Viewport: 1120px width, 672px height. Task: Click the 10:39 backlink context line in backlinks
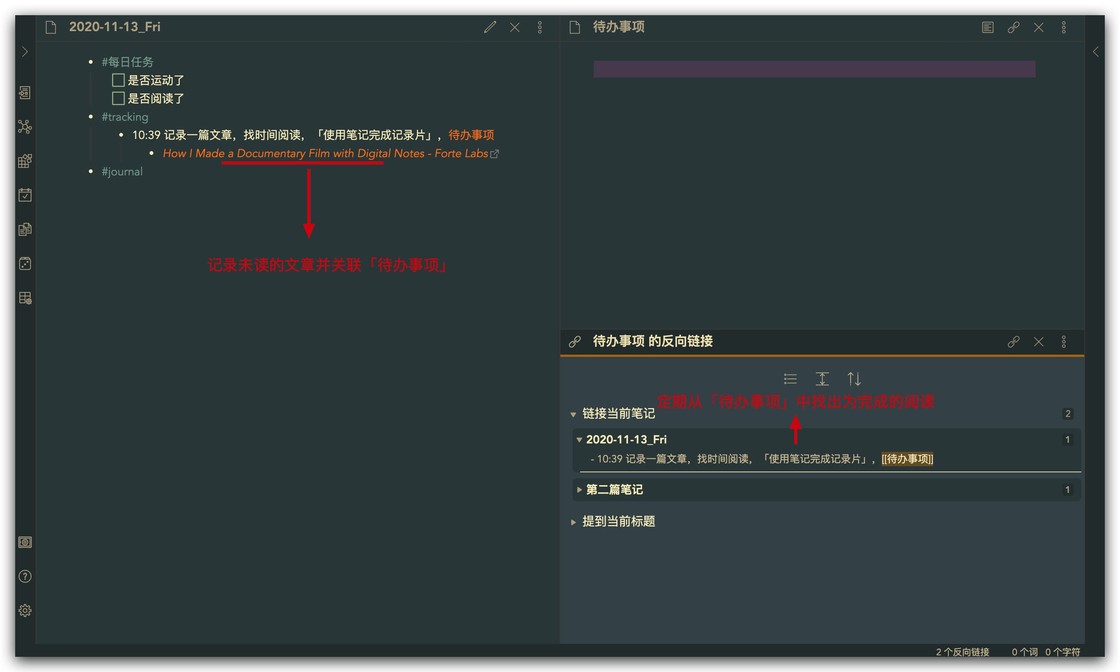[x=761, y=459]
